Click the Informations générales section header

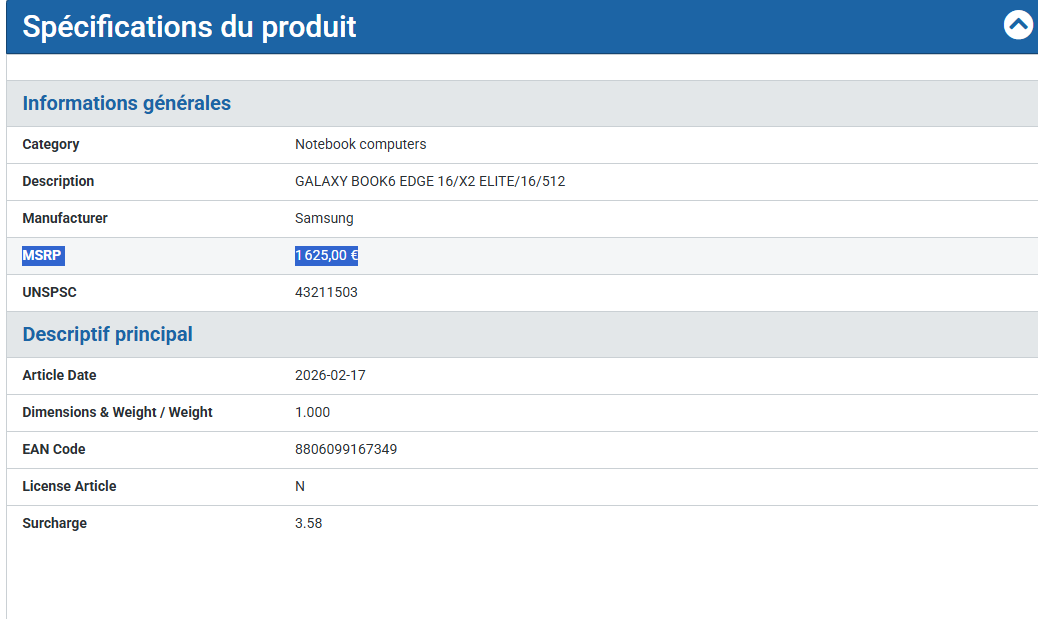coord(126,103)
